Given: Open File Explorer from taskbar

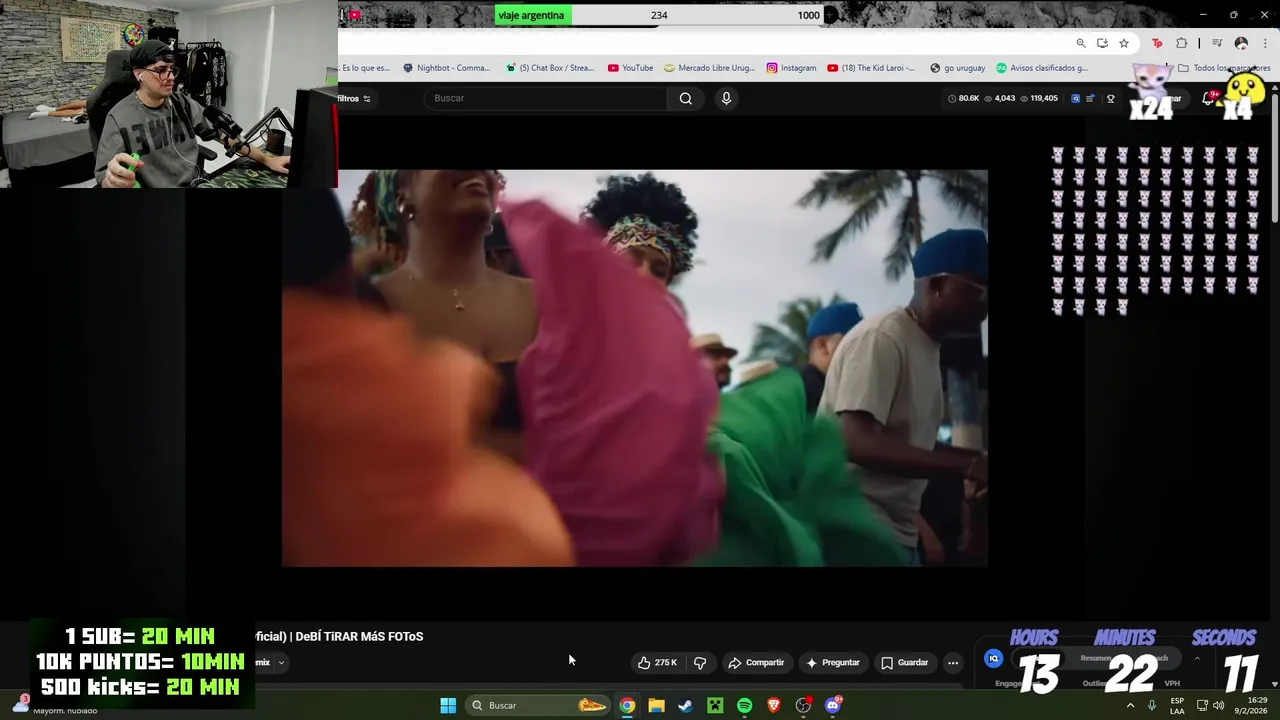Looking at the screenshot, I should coord(656,705).
